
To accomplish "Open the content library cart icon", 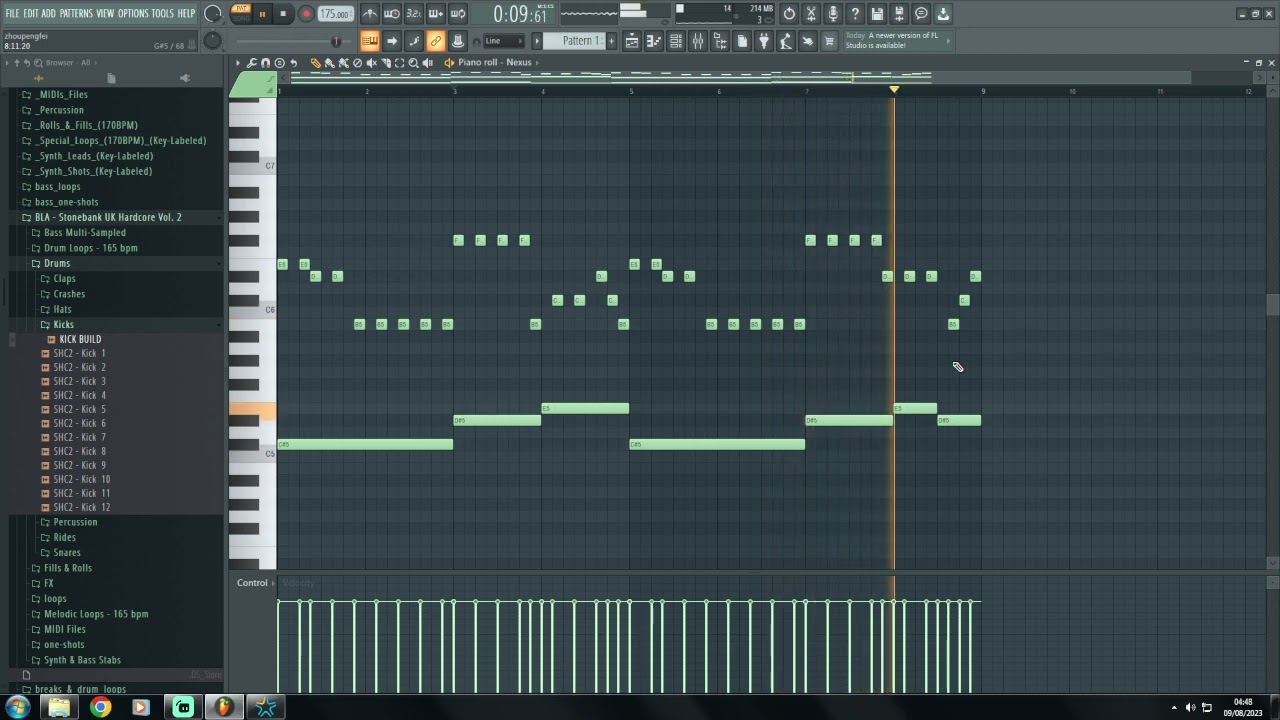I will point(828,41).
